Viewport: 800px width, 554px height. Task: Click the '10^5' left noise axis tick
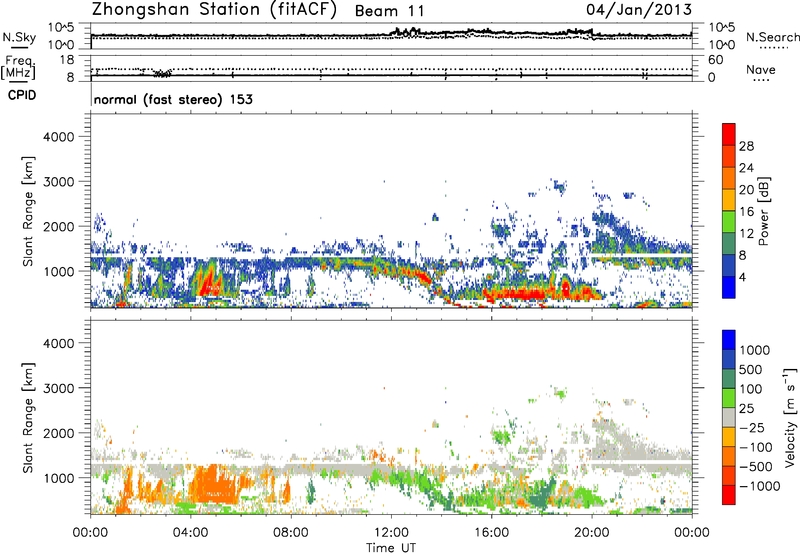tap(61, 27)
